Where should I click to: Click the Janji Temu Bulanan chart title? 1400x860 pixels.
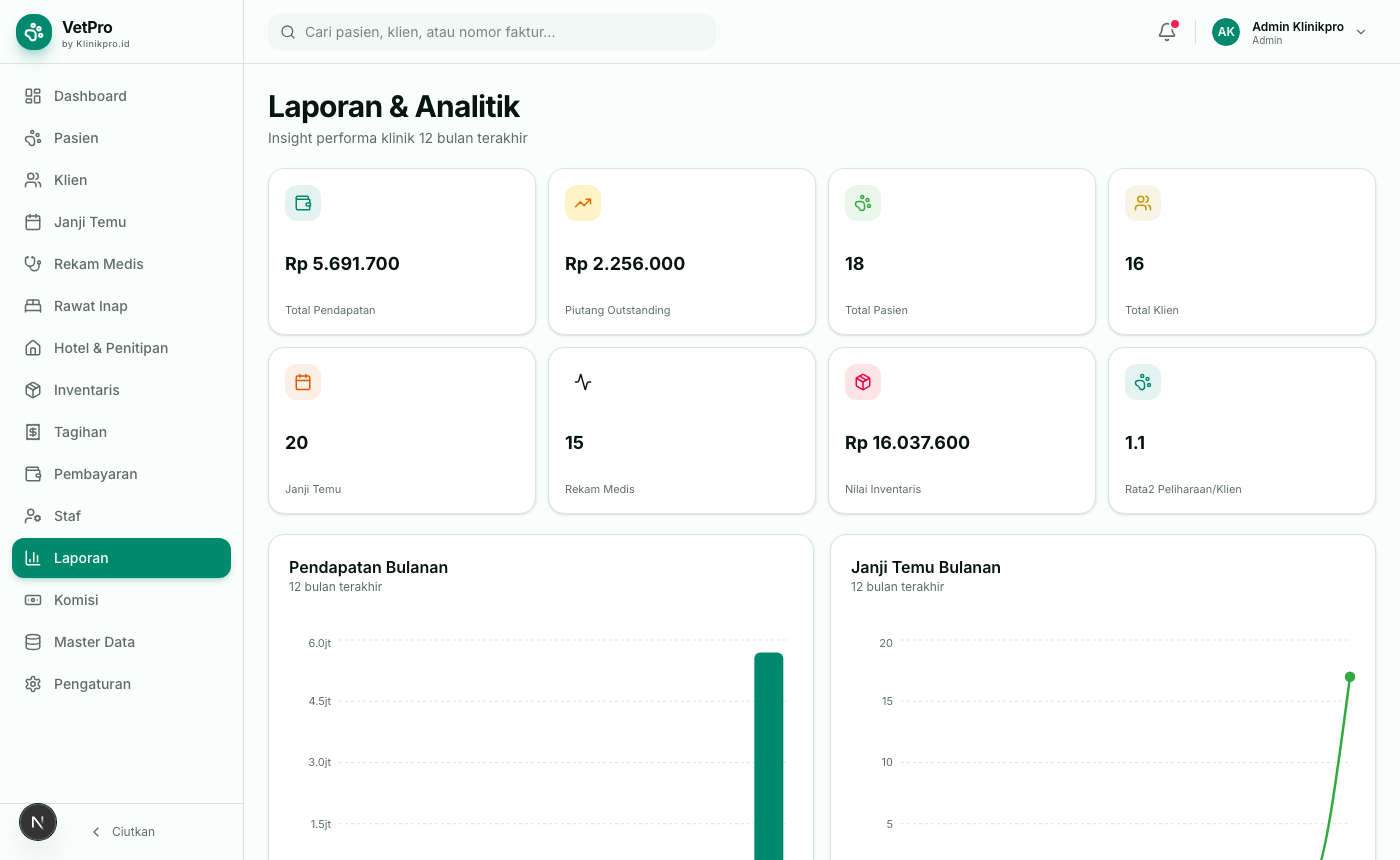click(926, 567)
